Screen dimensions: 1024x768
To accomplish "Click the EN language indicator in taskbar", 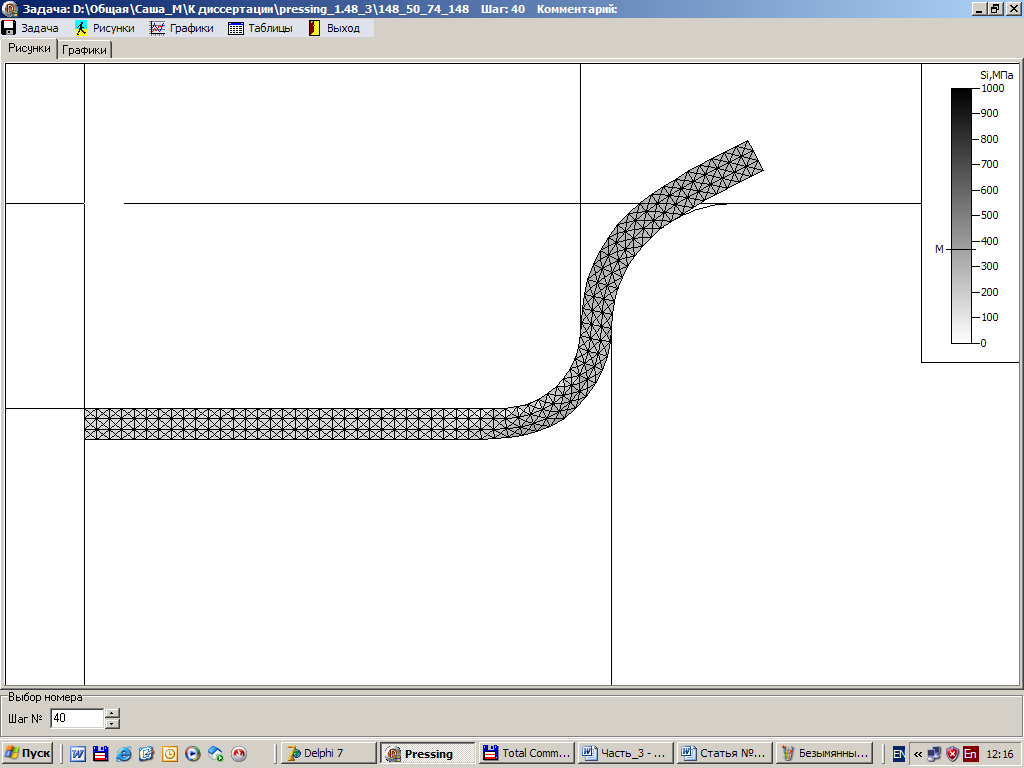I will coord(898,754).
